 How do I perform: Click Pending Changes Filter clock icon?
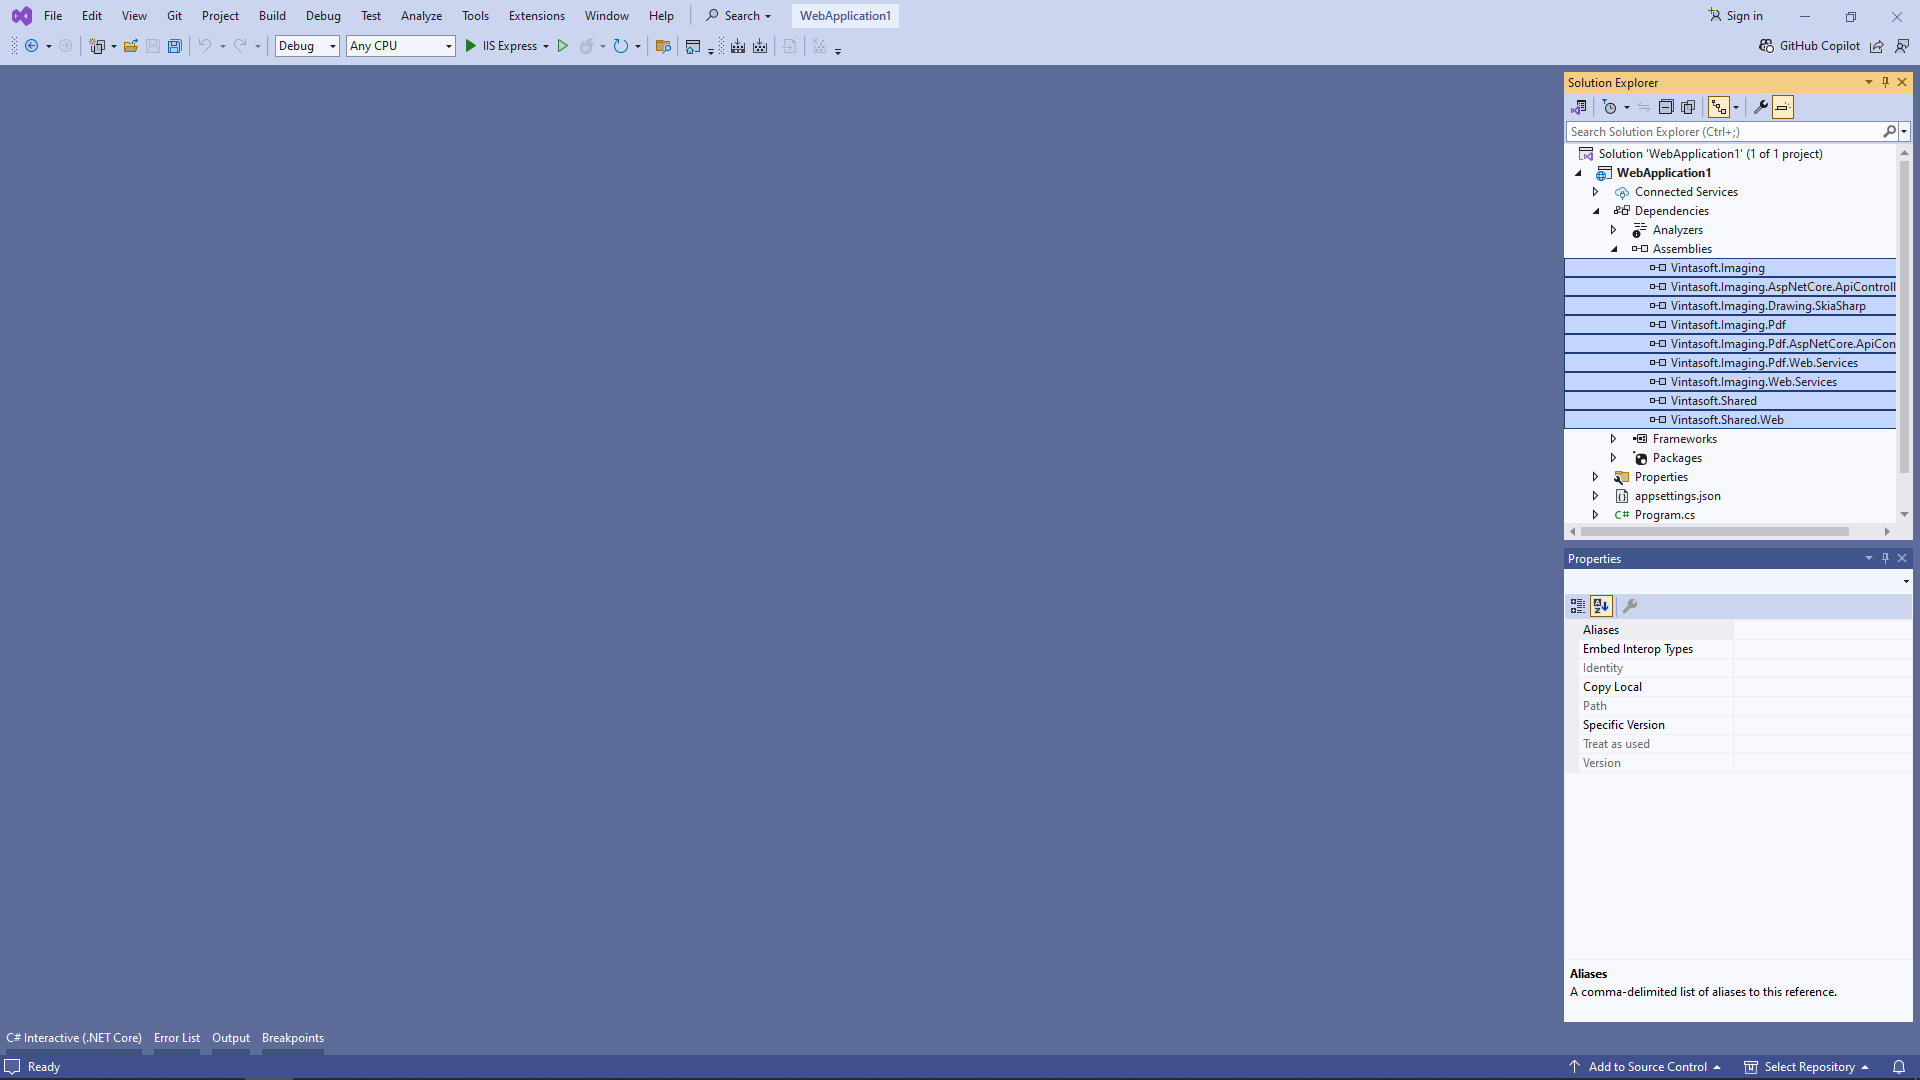pyautogui.click(x=1609, y=107)
